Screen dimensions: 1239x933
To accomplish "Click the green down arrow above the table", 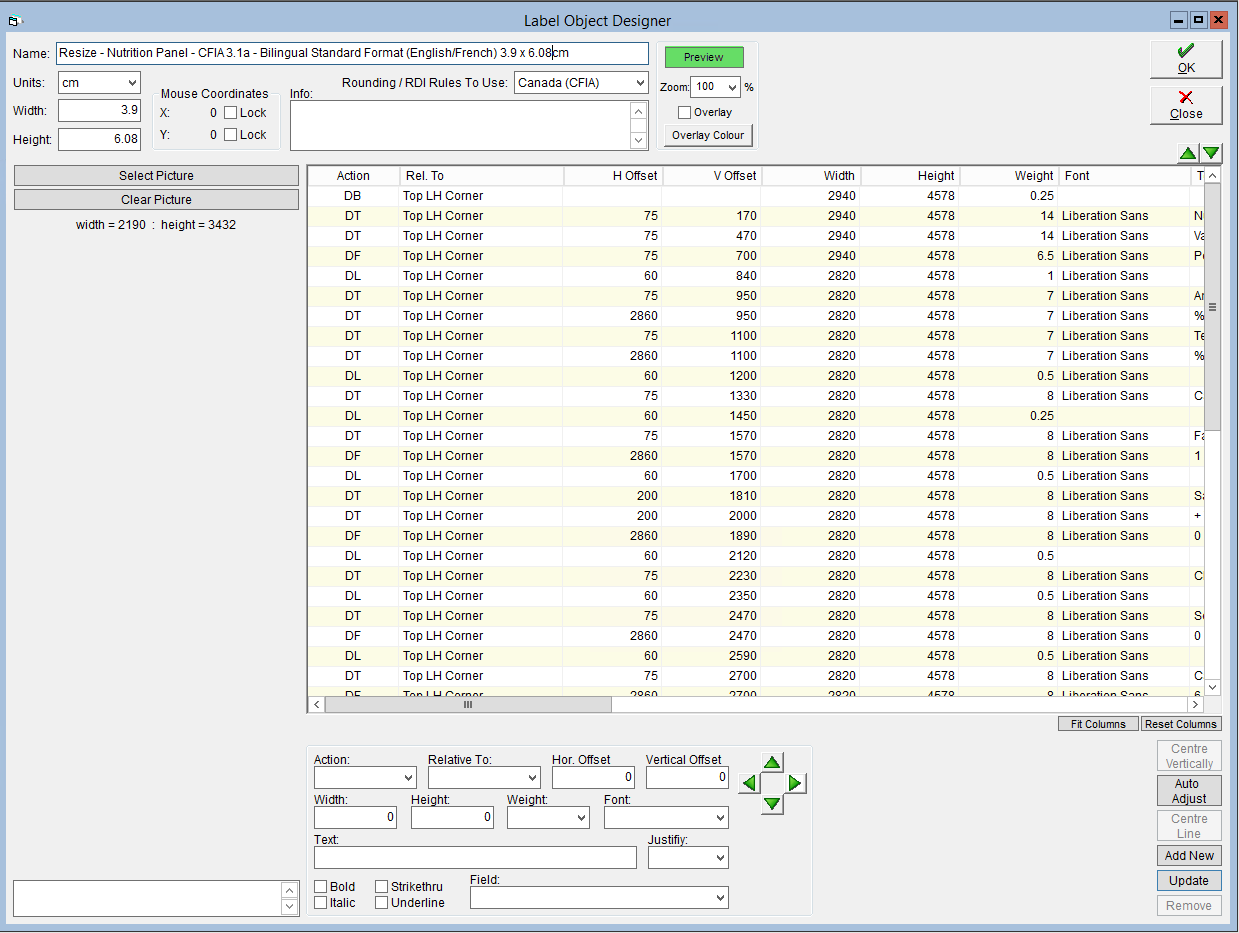I will click(x=1211, y=153).
